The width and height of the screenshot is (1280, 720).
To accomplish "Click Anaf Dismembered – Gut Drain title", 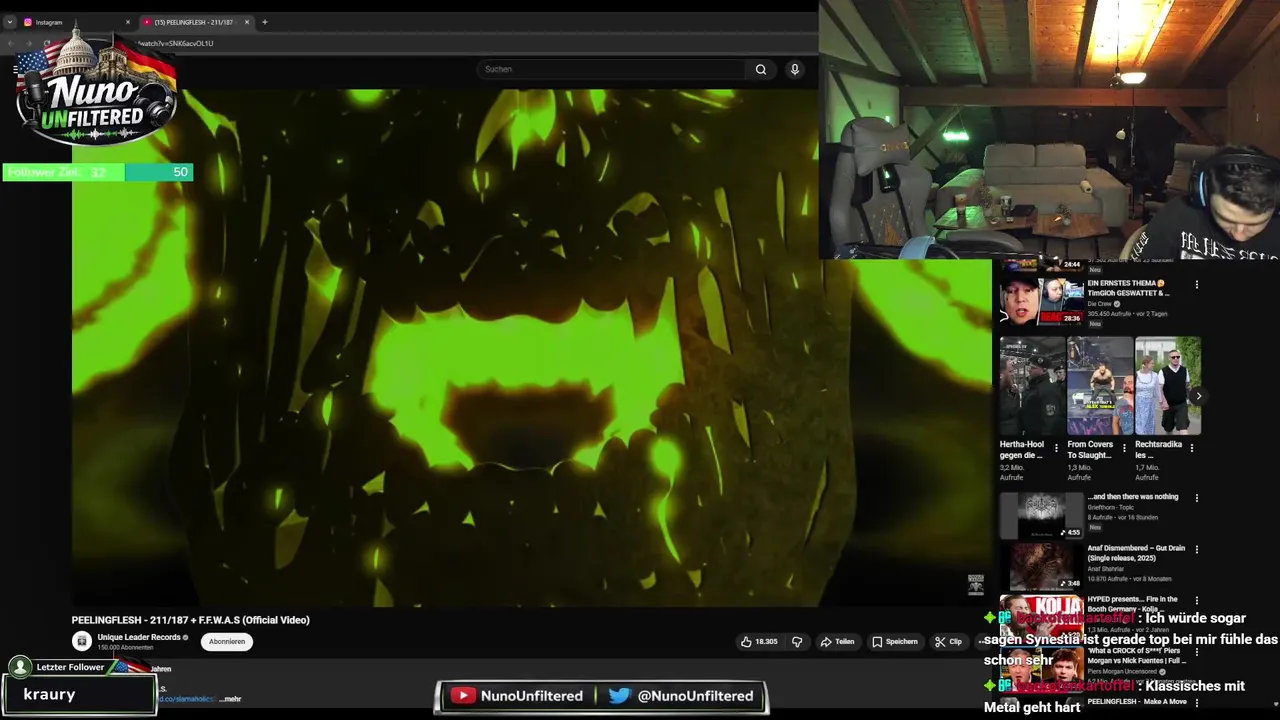I will pyautogui.click(x=1136, y=554).
